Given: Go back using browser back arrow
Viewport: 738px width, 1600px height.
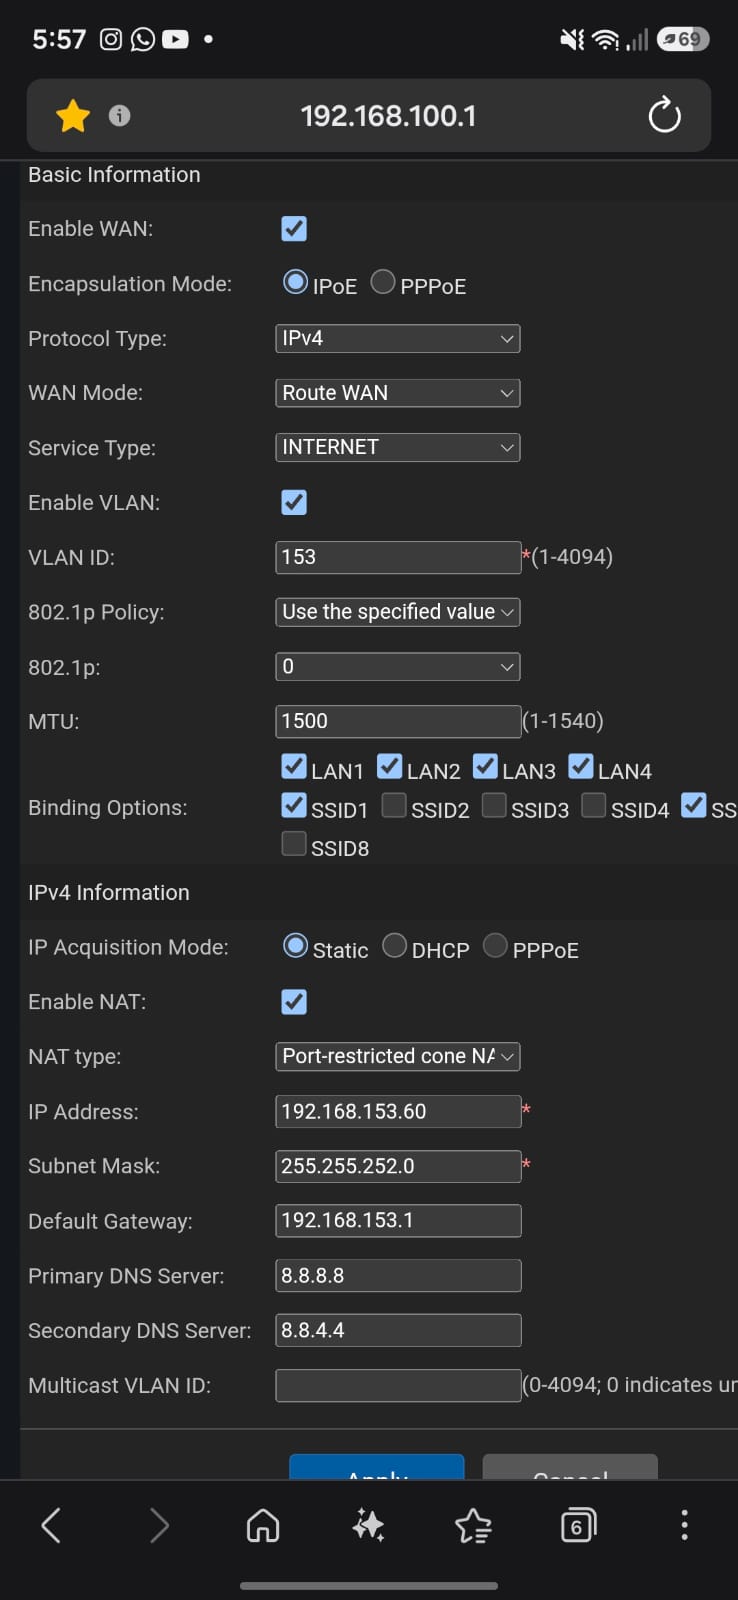Looking at the screenshot, I should click(51, 1525).
